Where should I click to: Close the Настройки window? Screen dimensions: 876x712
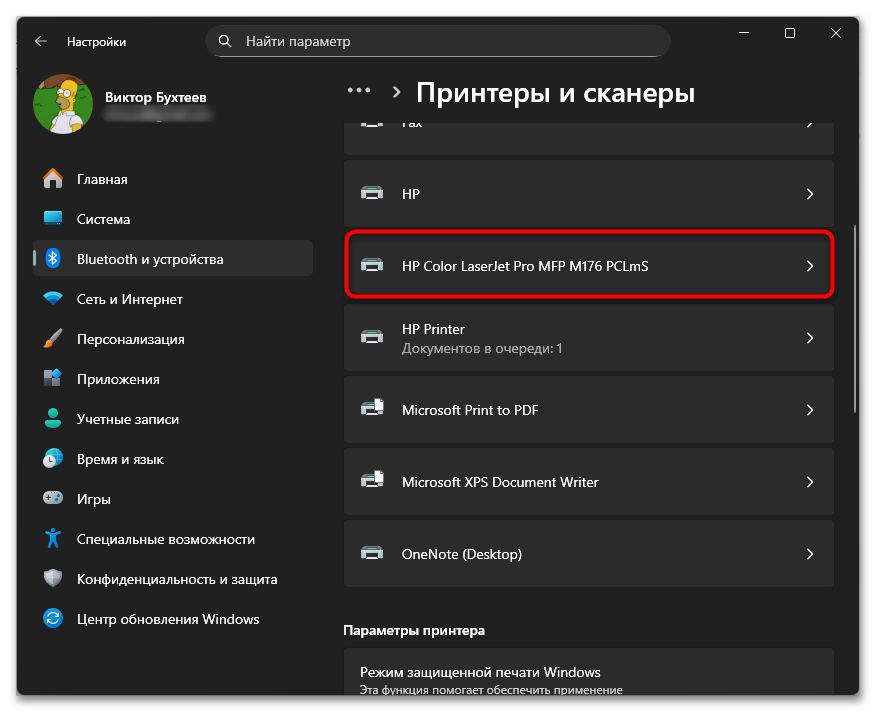click(835, 34)
